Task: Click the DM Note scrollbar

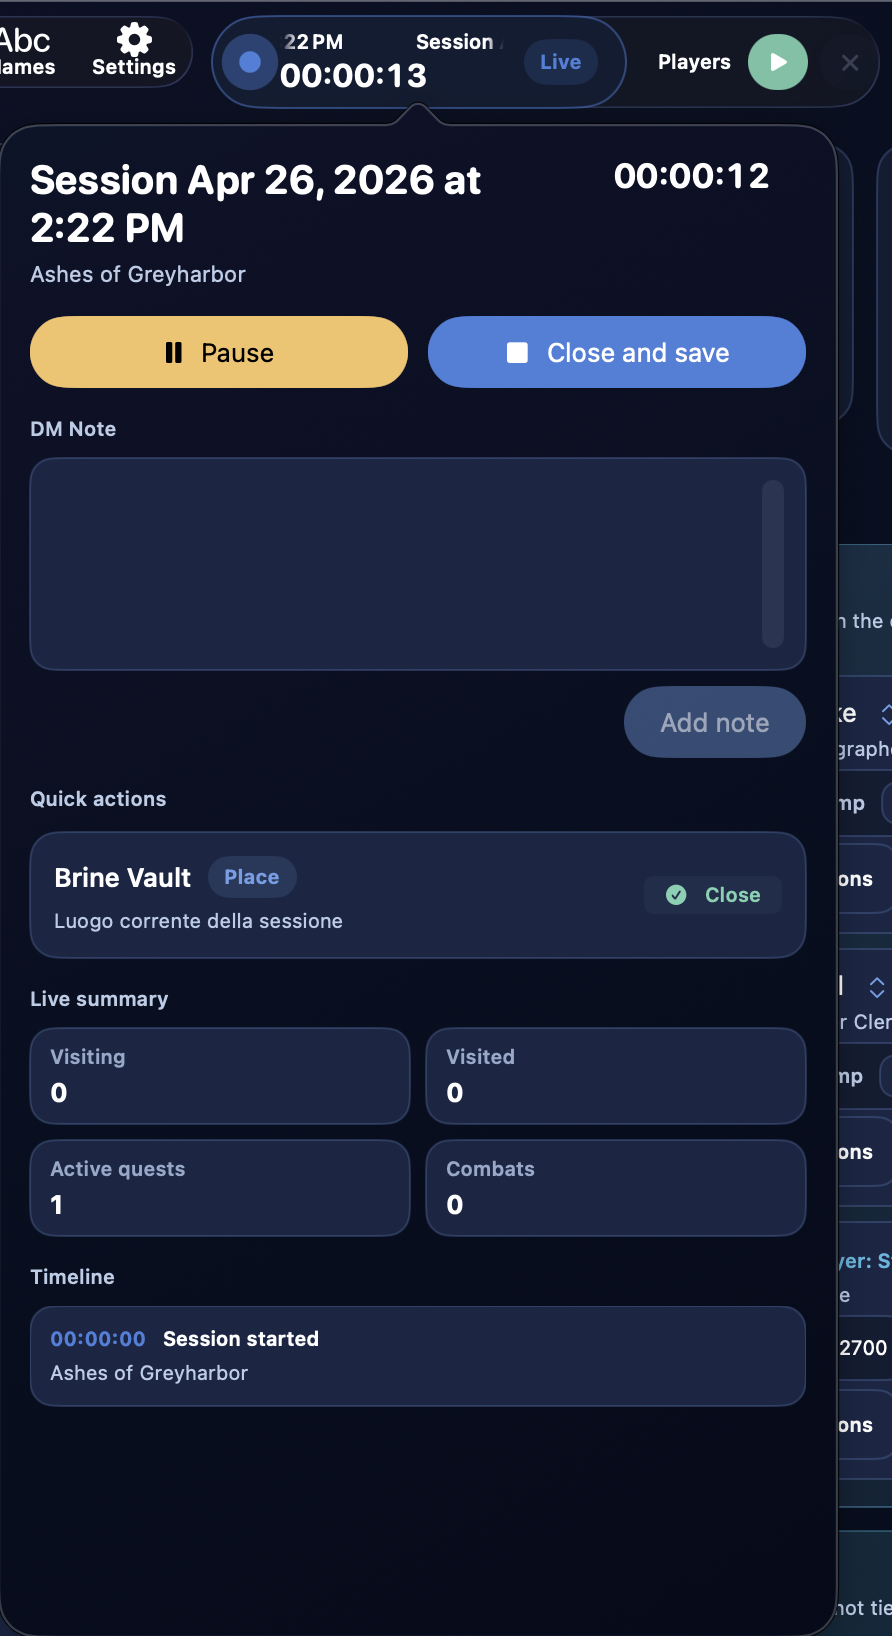Action: (x=772, y=564)
